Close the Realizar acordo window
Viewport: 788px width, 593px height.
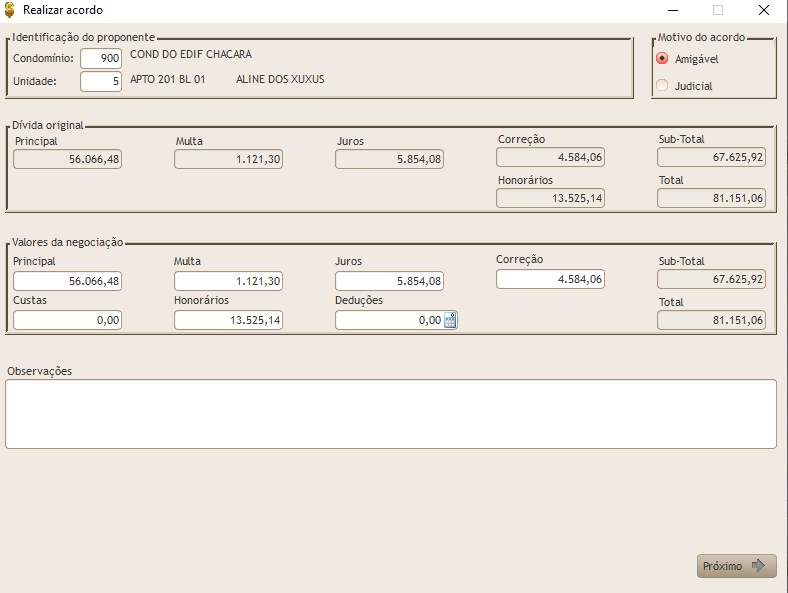click(x=764, y=10)
